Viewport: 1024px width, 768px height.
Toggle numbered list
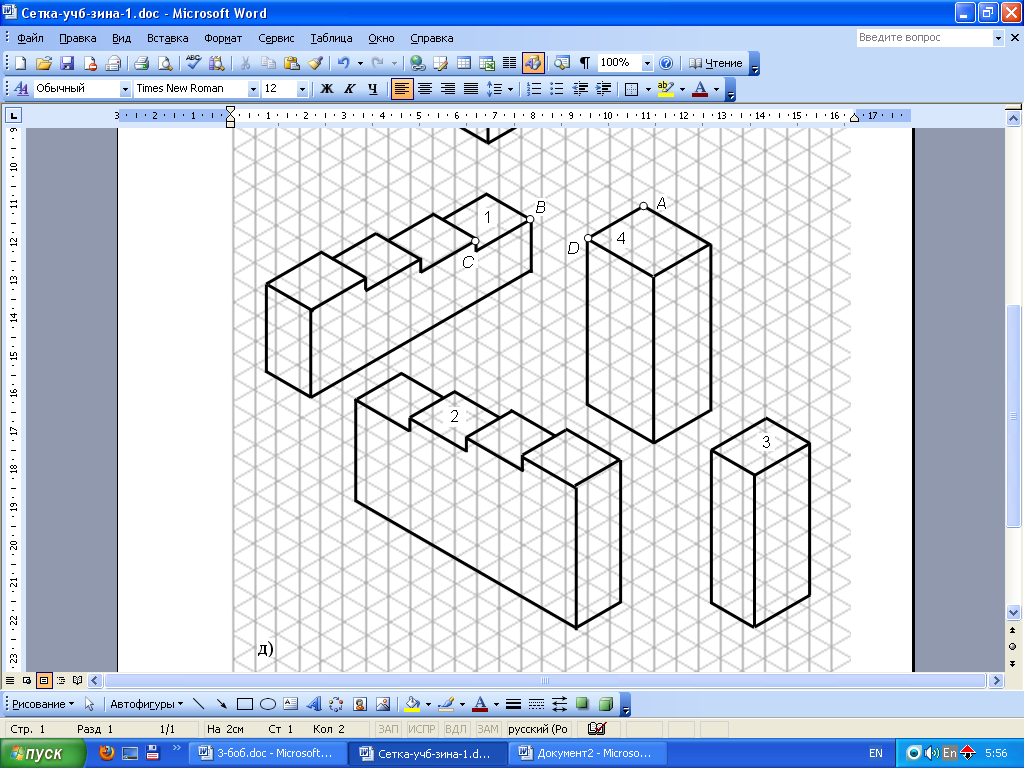[534, 89]
